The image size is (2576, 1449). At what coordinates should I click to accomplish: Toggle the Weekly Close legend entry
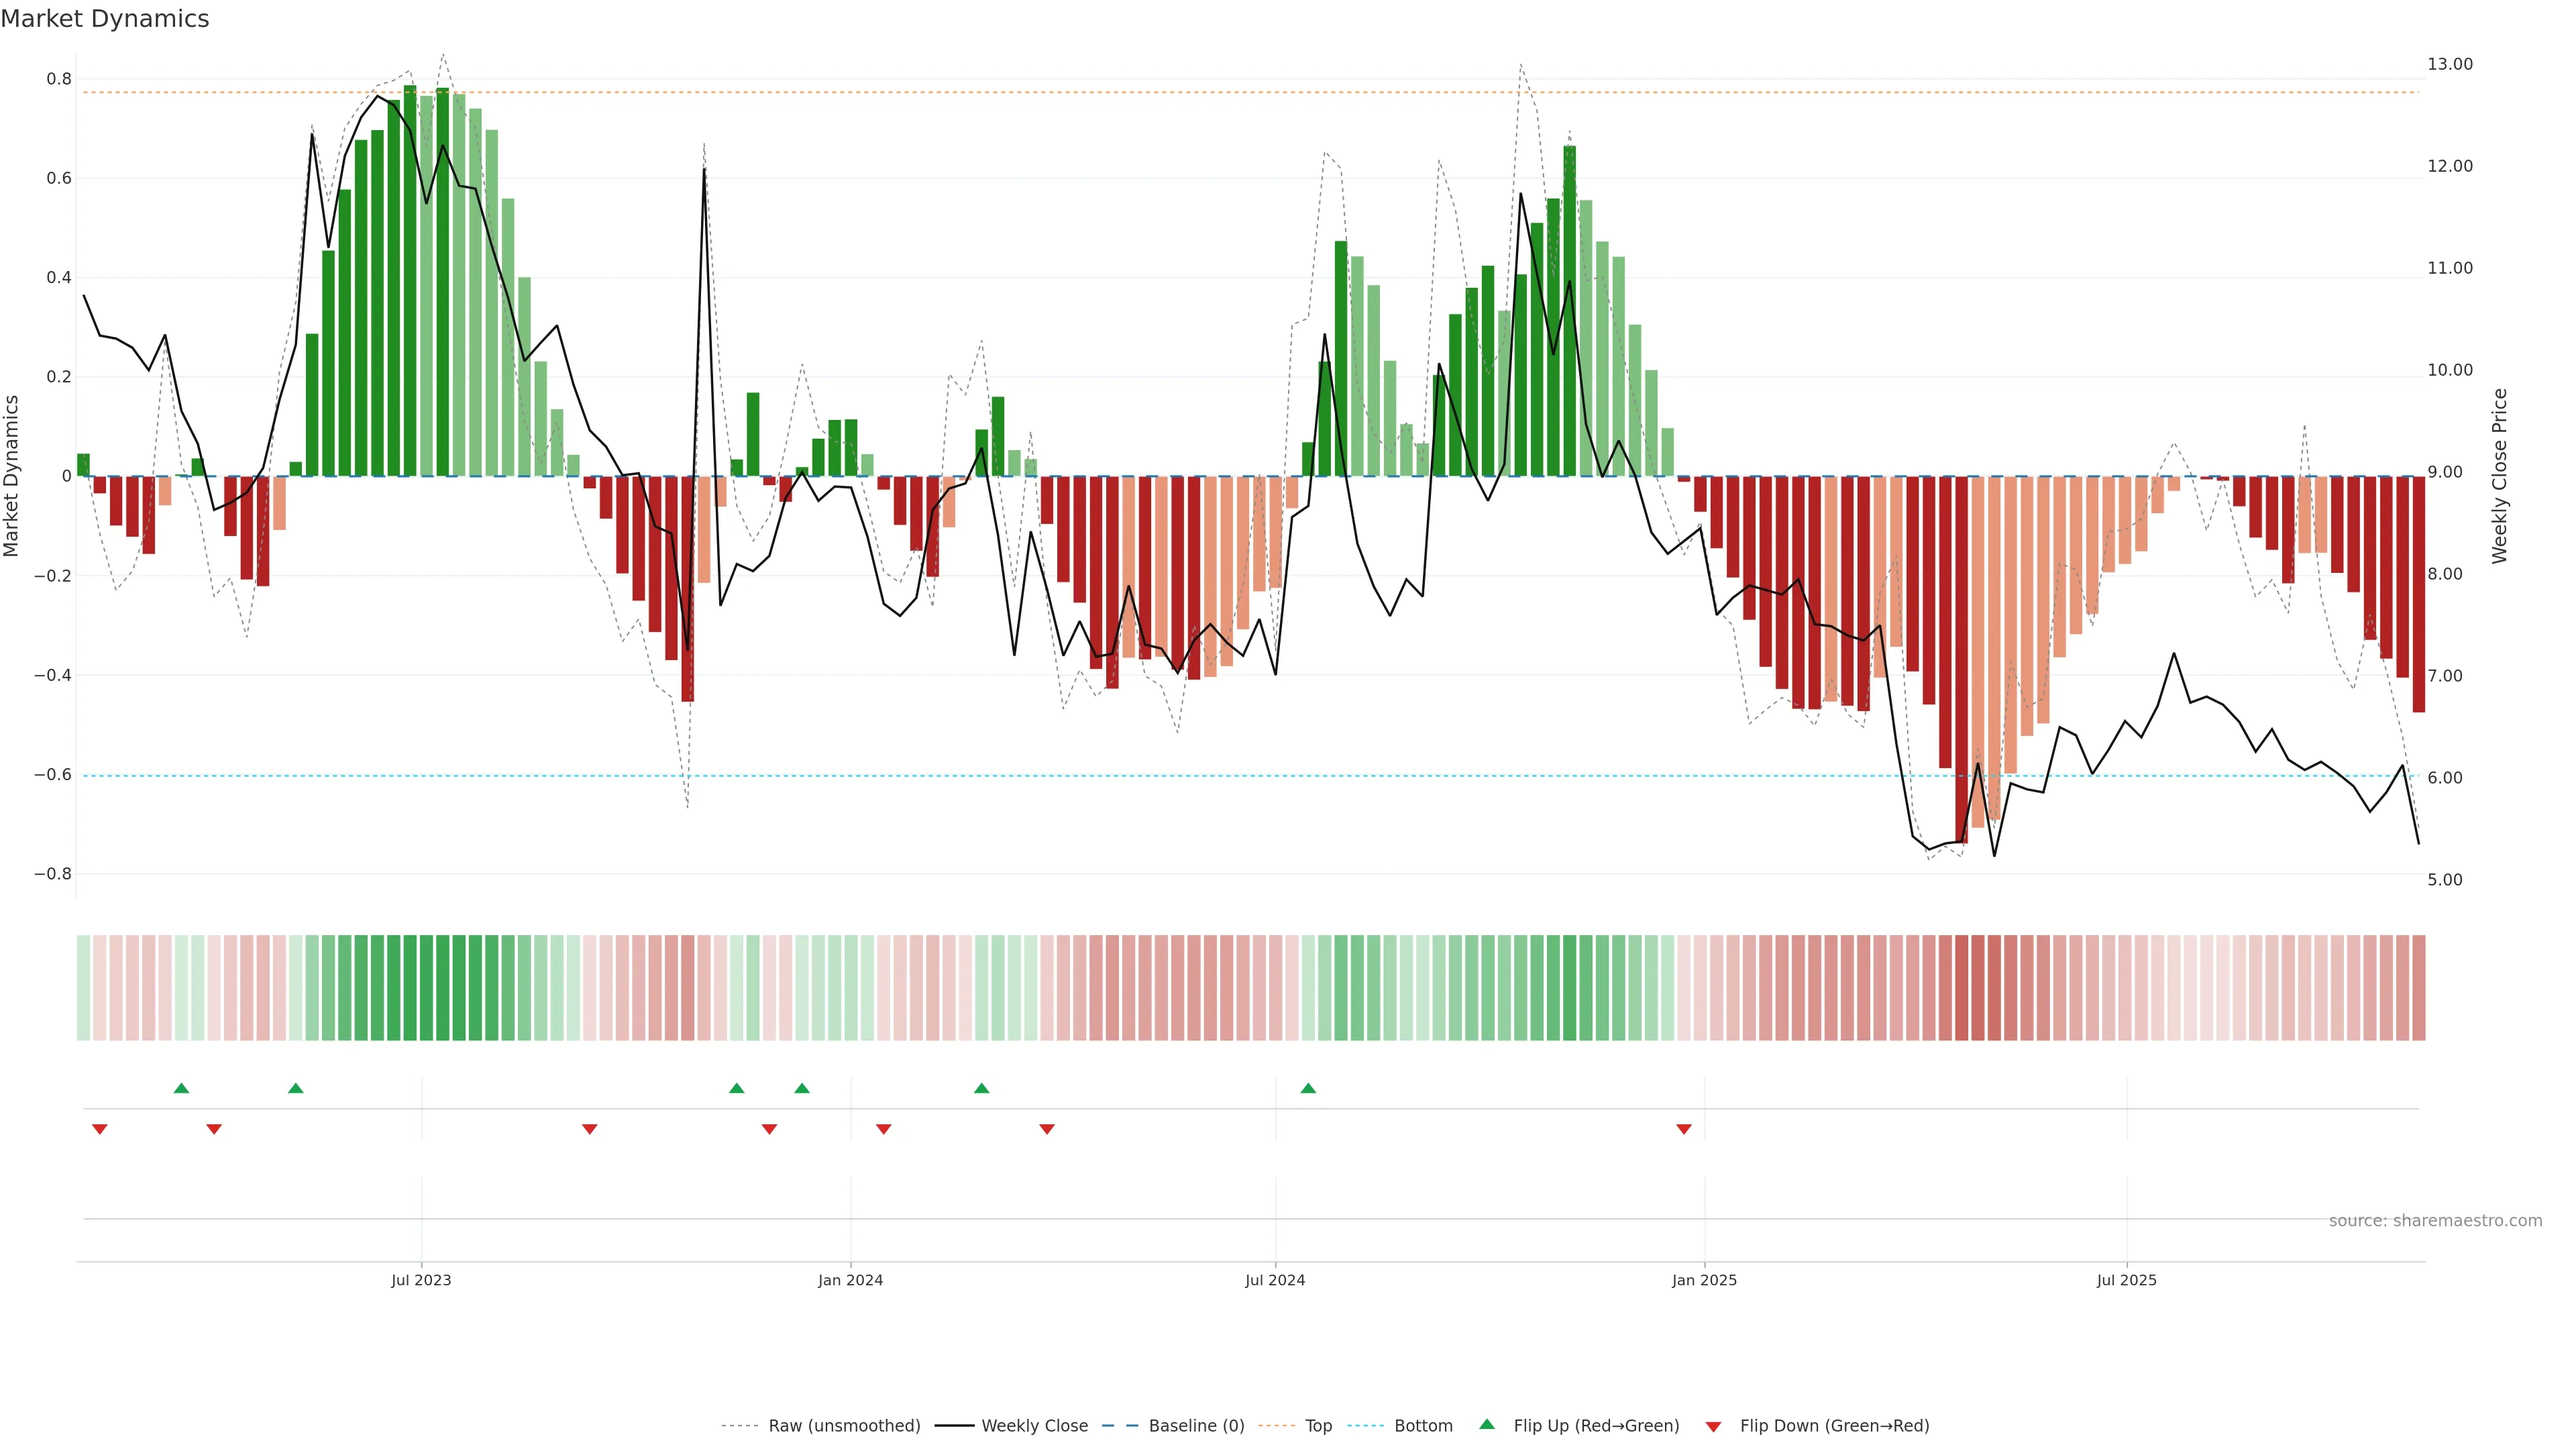[1034, 1426]
